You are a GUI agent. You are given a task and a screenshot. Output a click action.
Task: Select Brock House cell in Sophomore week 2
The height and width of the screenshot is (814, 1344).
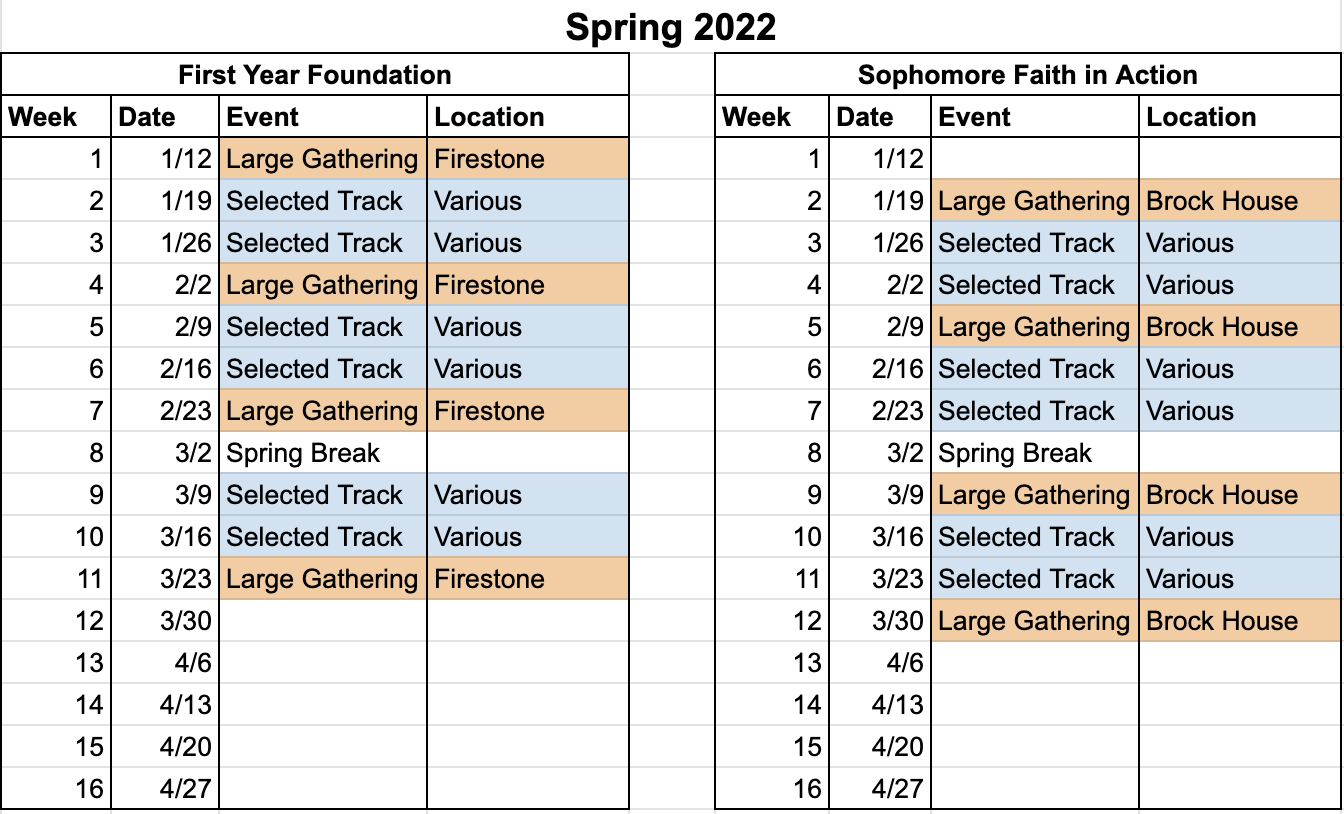(1238, 201)
